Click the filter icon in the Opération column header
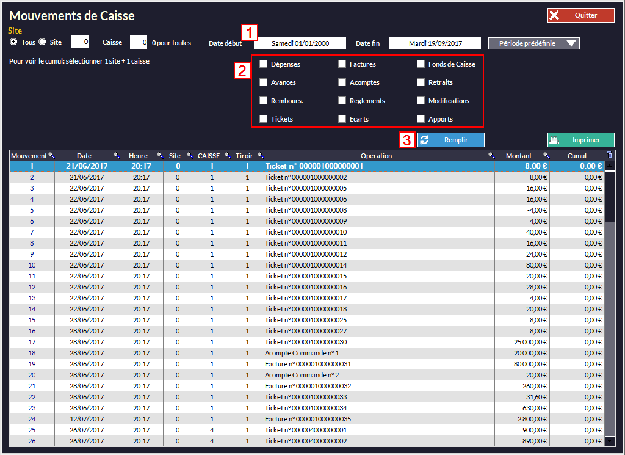The image size is (625, 455). tap(491, 156)
